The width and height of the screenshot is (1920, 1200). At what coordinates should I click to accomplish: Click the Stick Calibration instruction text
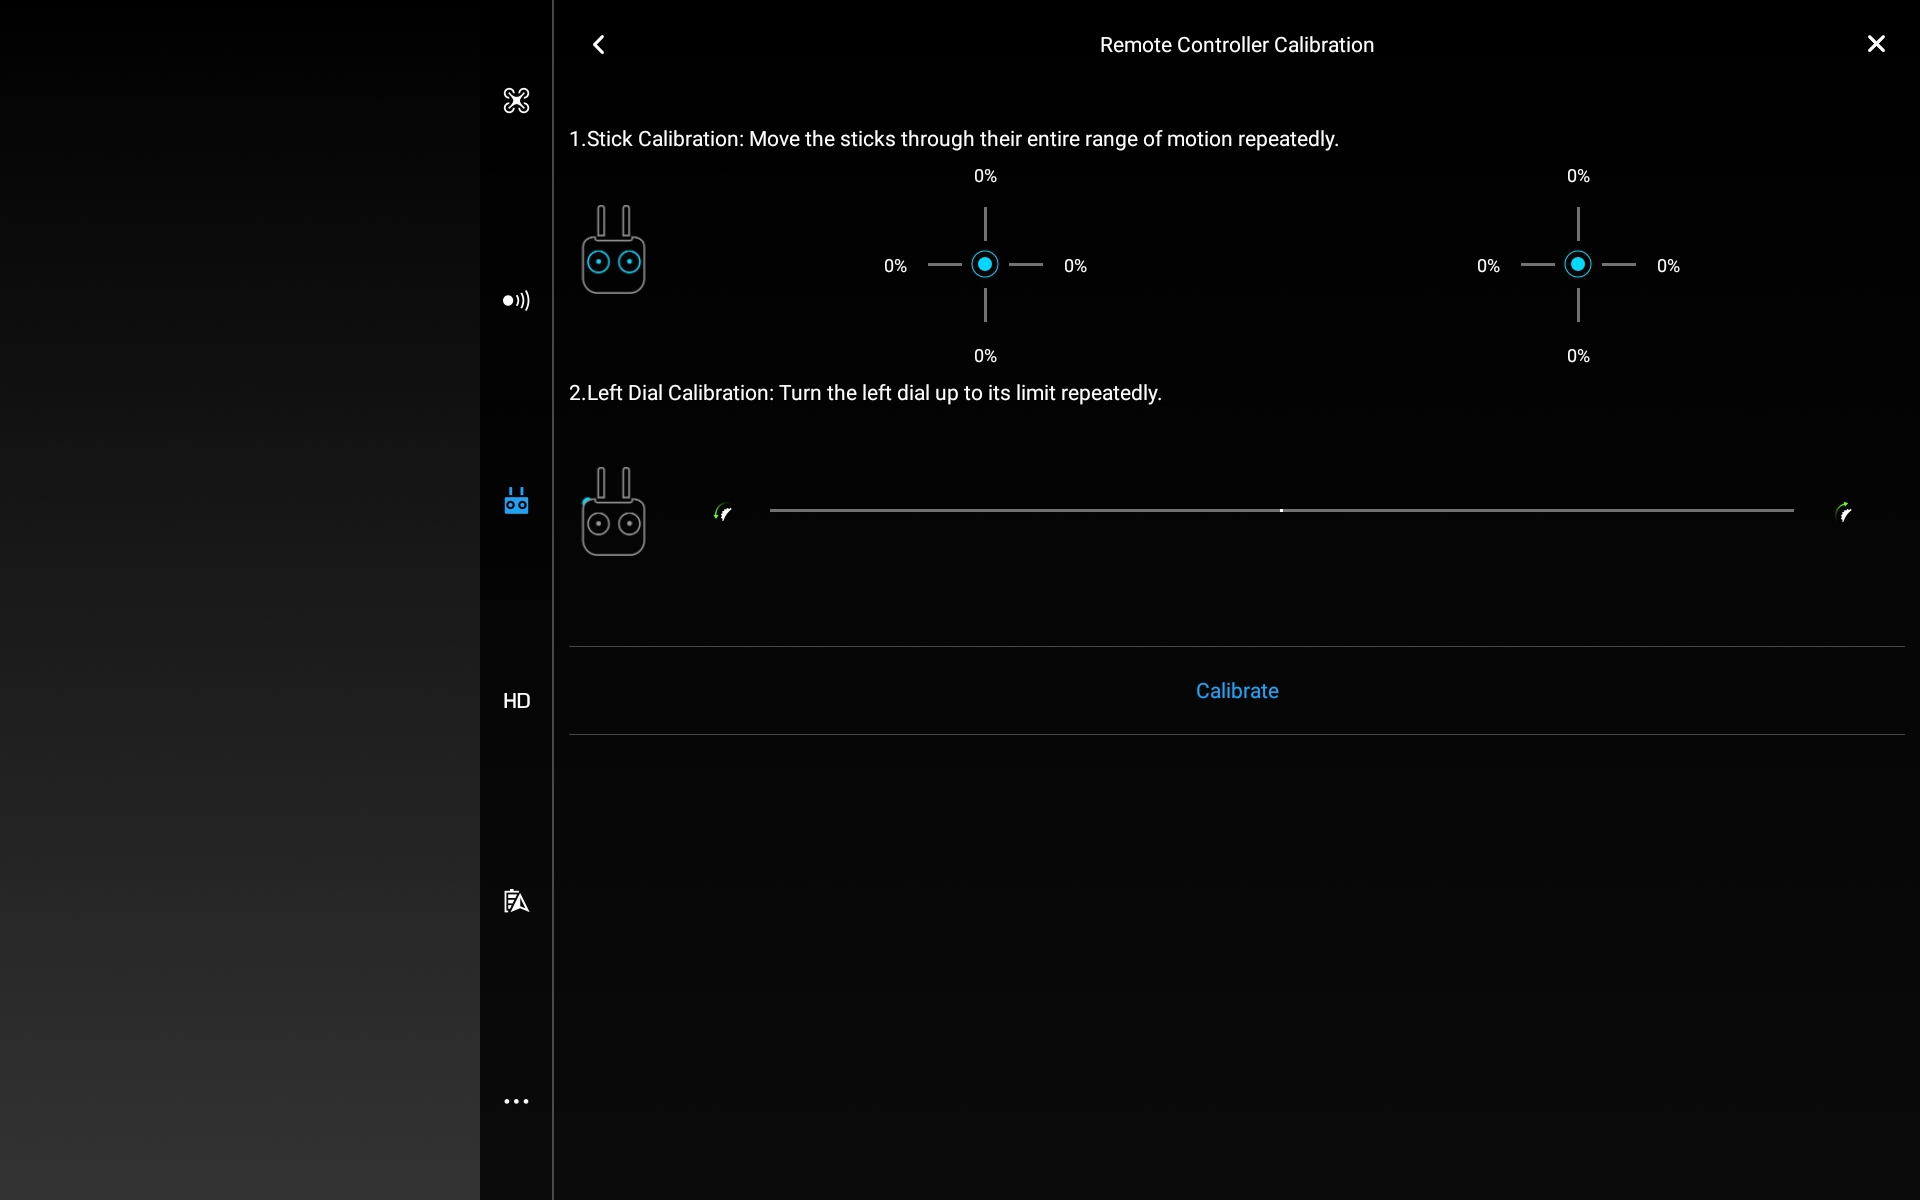tap(953, 139)
